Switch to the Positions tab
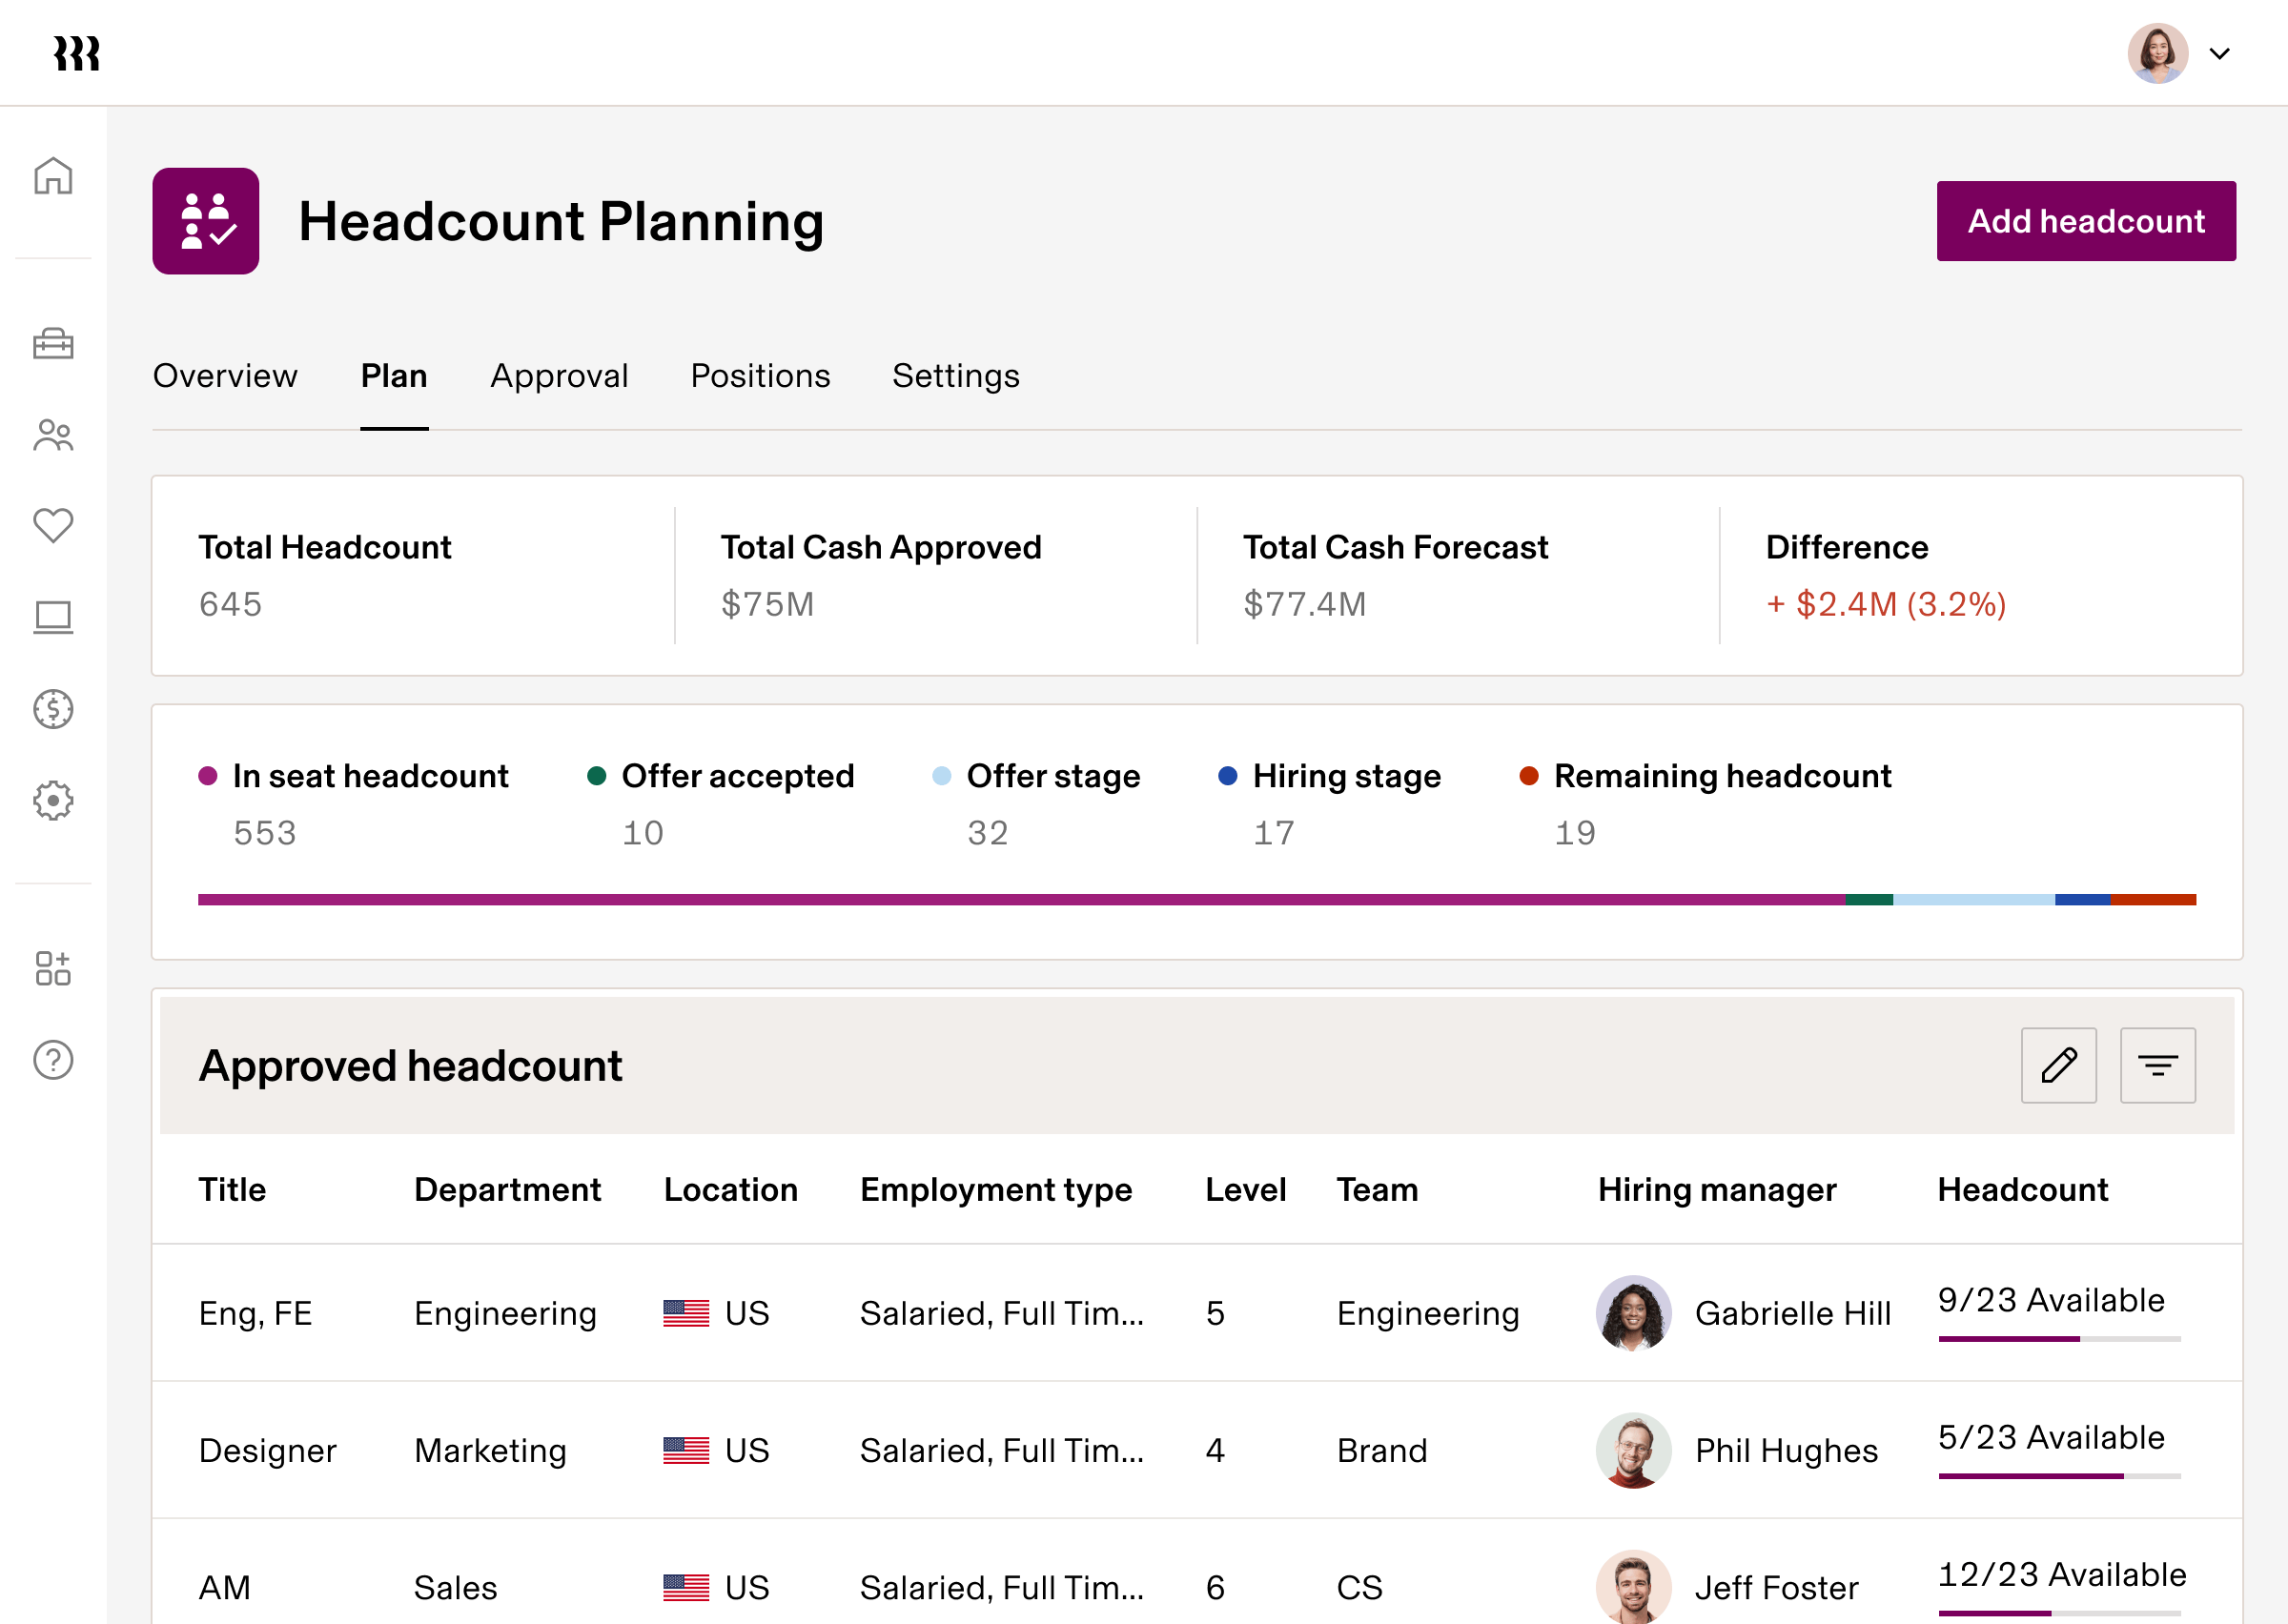Screen dimensions: 2288x1624 point(760,376)
